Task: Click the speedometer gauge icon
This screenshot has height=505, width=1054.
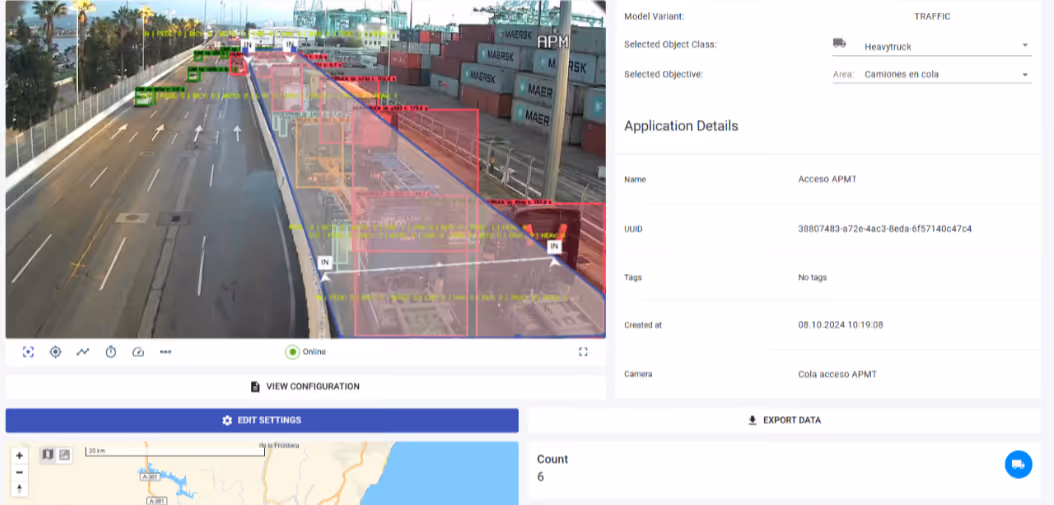Action: point(138,352)
